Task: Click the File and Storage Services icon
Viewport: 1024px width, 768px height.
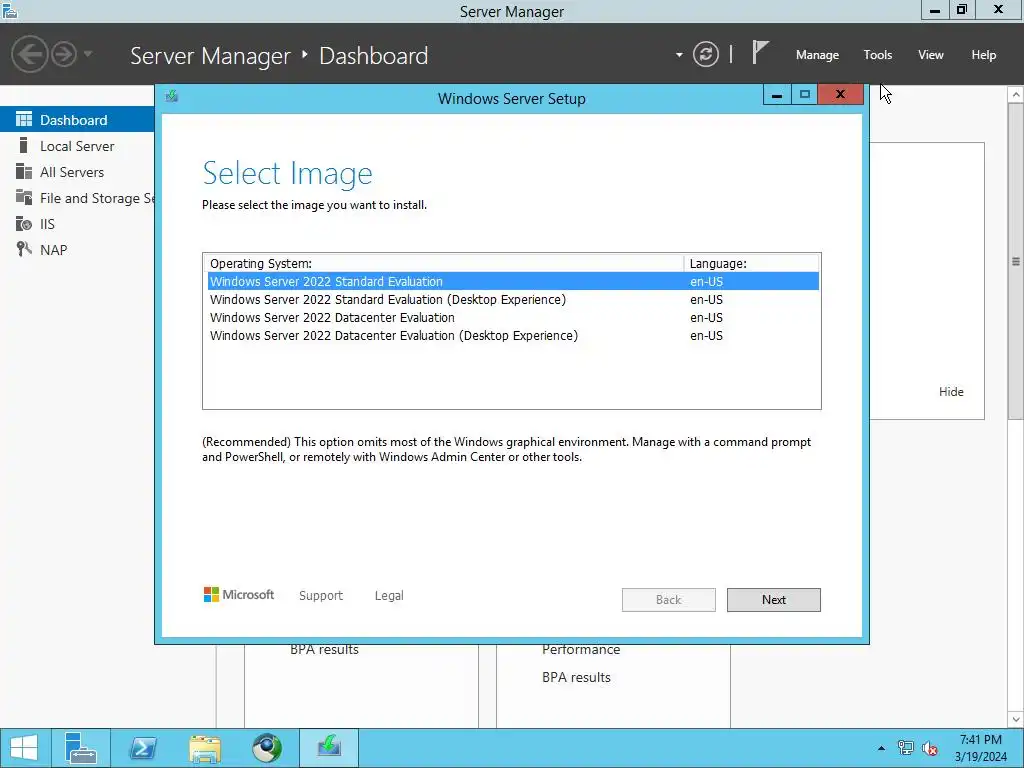Action: [x=24, y=197]
